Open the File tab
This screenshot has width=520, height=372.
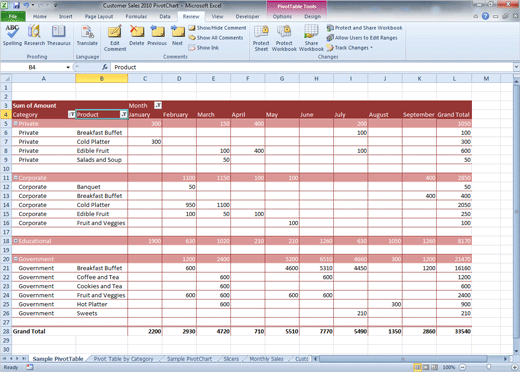(13, 16)
